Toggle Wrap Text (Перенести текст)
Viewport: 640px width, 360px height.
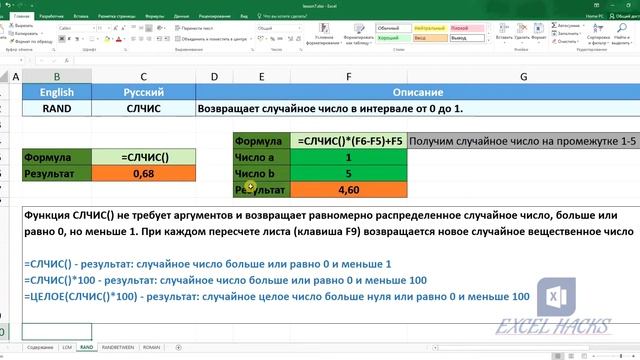tap(194, 28)
